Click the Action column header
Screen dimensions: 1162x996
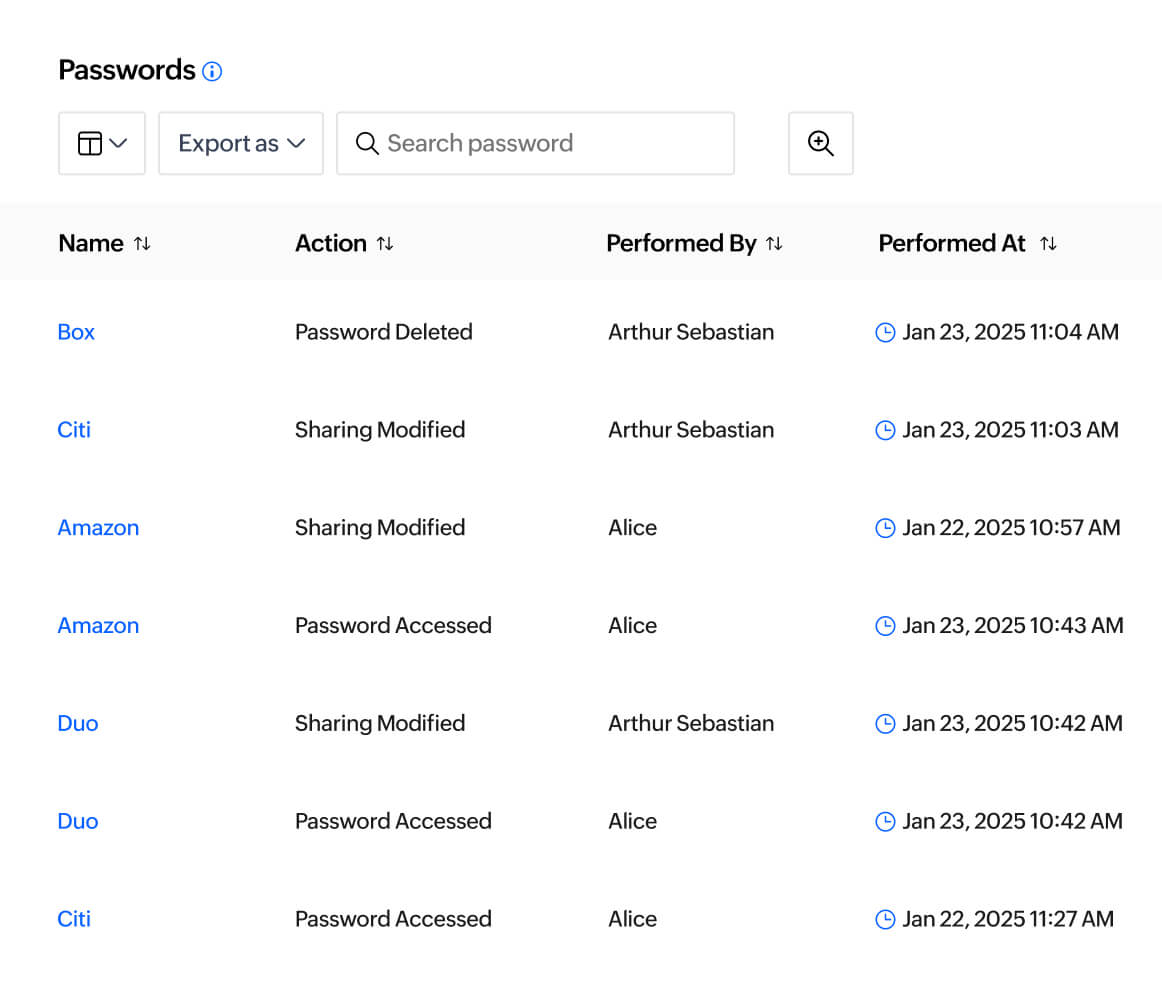pos(331,243)
